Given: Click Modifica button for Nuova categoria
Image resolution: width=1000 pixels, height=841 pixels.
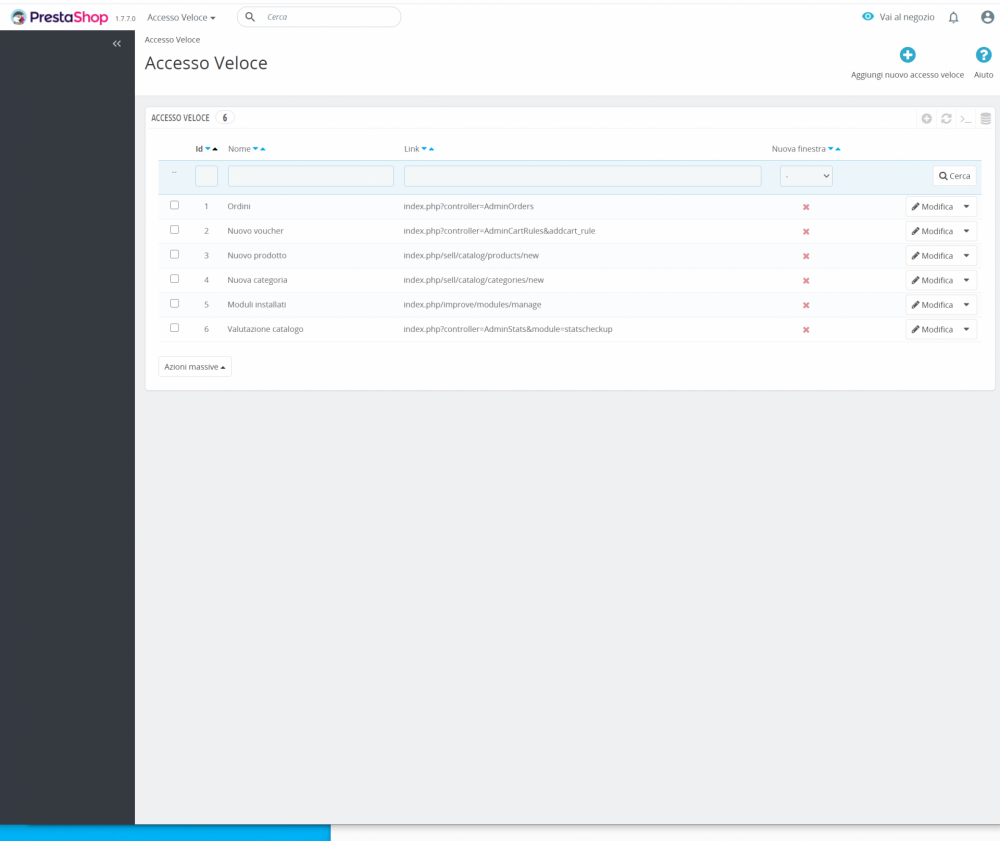Looking at the screenshot, I should [932, 280].
